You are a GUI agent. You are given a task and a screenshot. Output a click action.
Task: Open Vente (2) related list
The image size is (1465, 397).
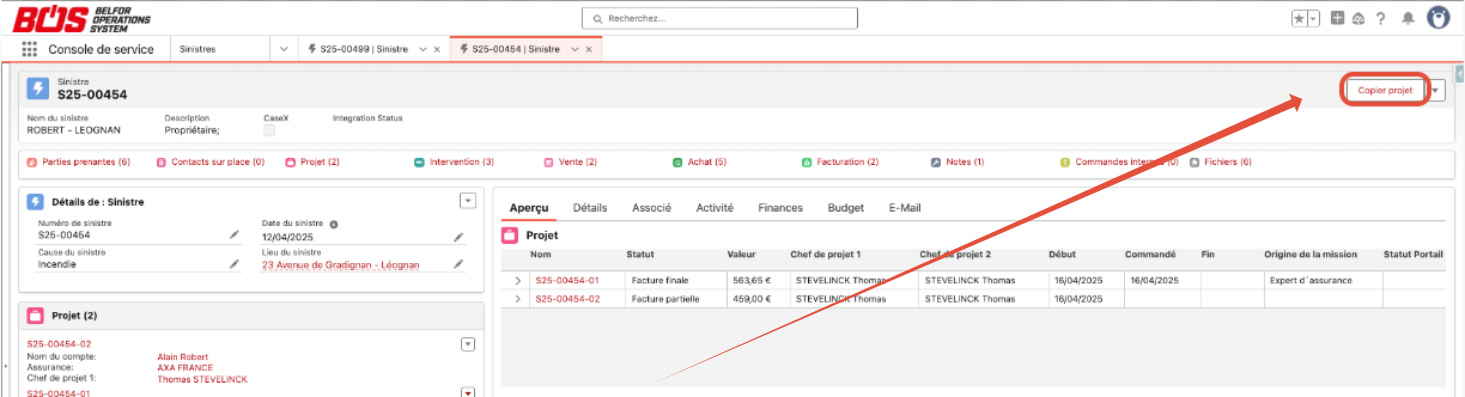(x=577, y=162)
